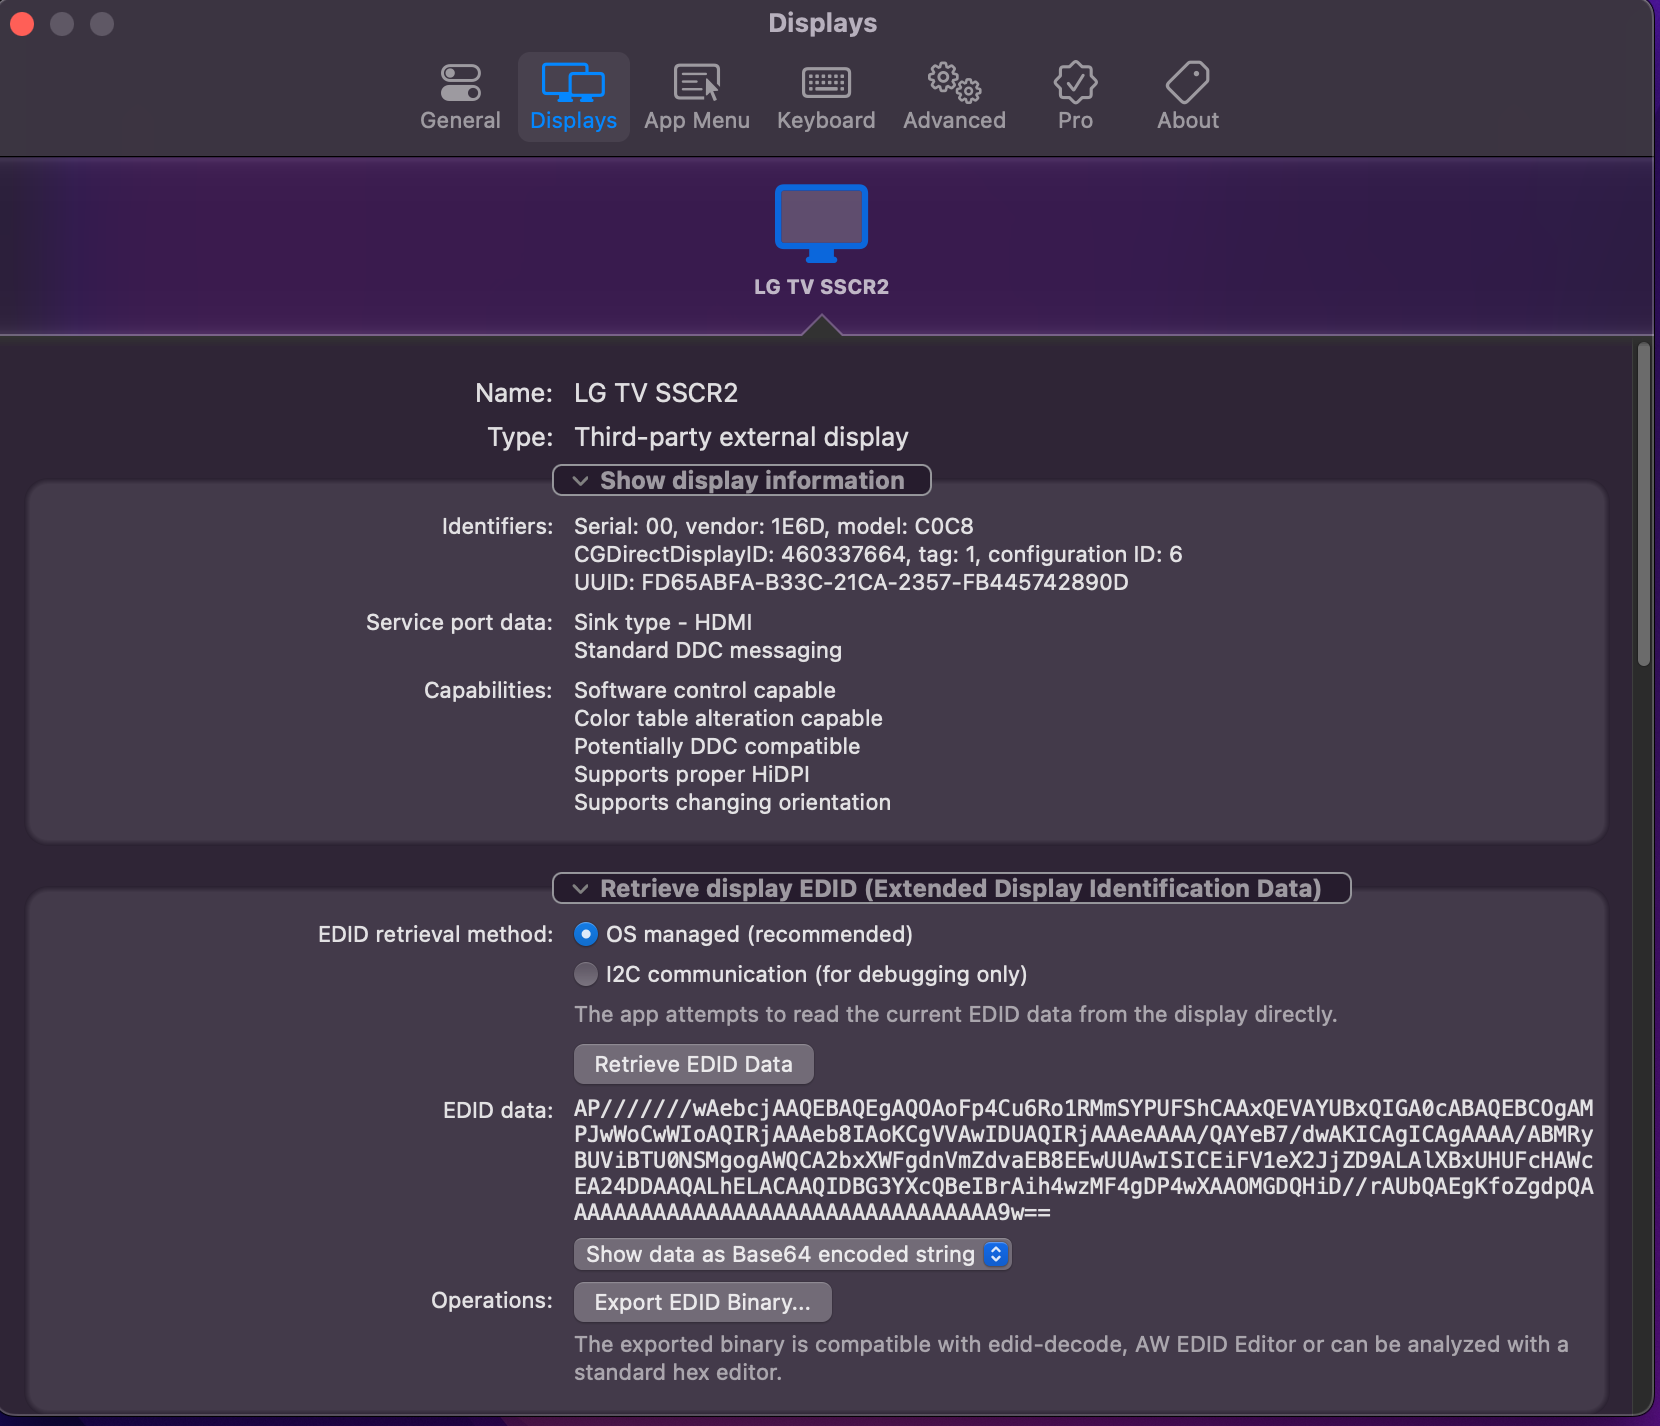Click the 'Sink type - HDMI' text
1660x1426 pixels.
pyautogui.click(x=663, y=622)
